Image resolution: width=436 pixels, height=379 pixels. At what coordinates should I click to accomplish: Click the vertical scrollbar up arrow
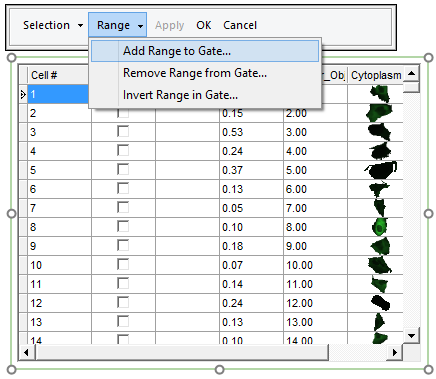point(411,73)
